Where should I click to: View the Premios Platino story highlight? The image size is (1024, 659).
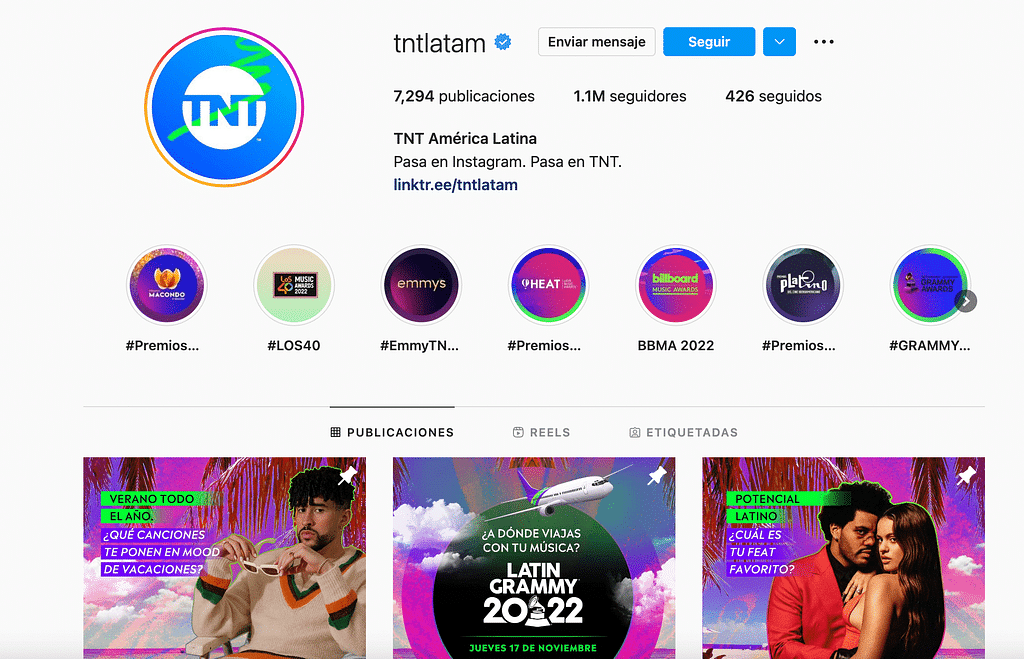[x=803, y=285]
